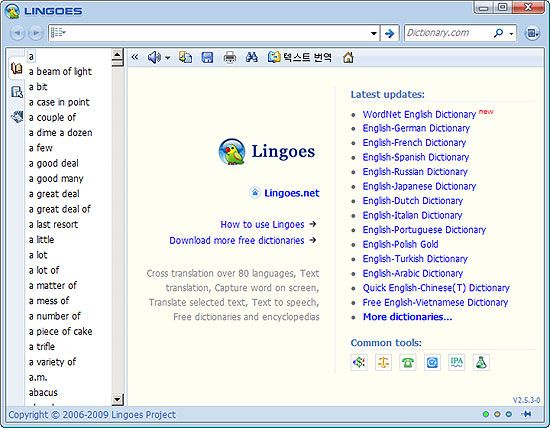Open English-Portuguese Dictionary link

tap(424, 230)
